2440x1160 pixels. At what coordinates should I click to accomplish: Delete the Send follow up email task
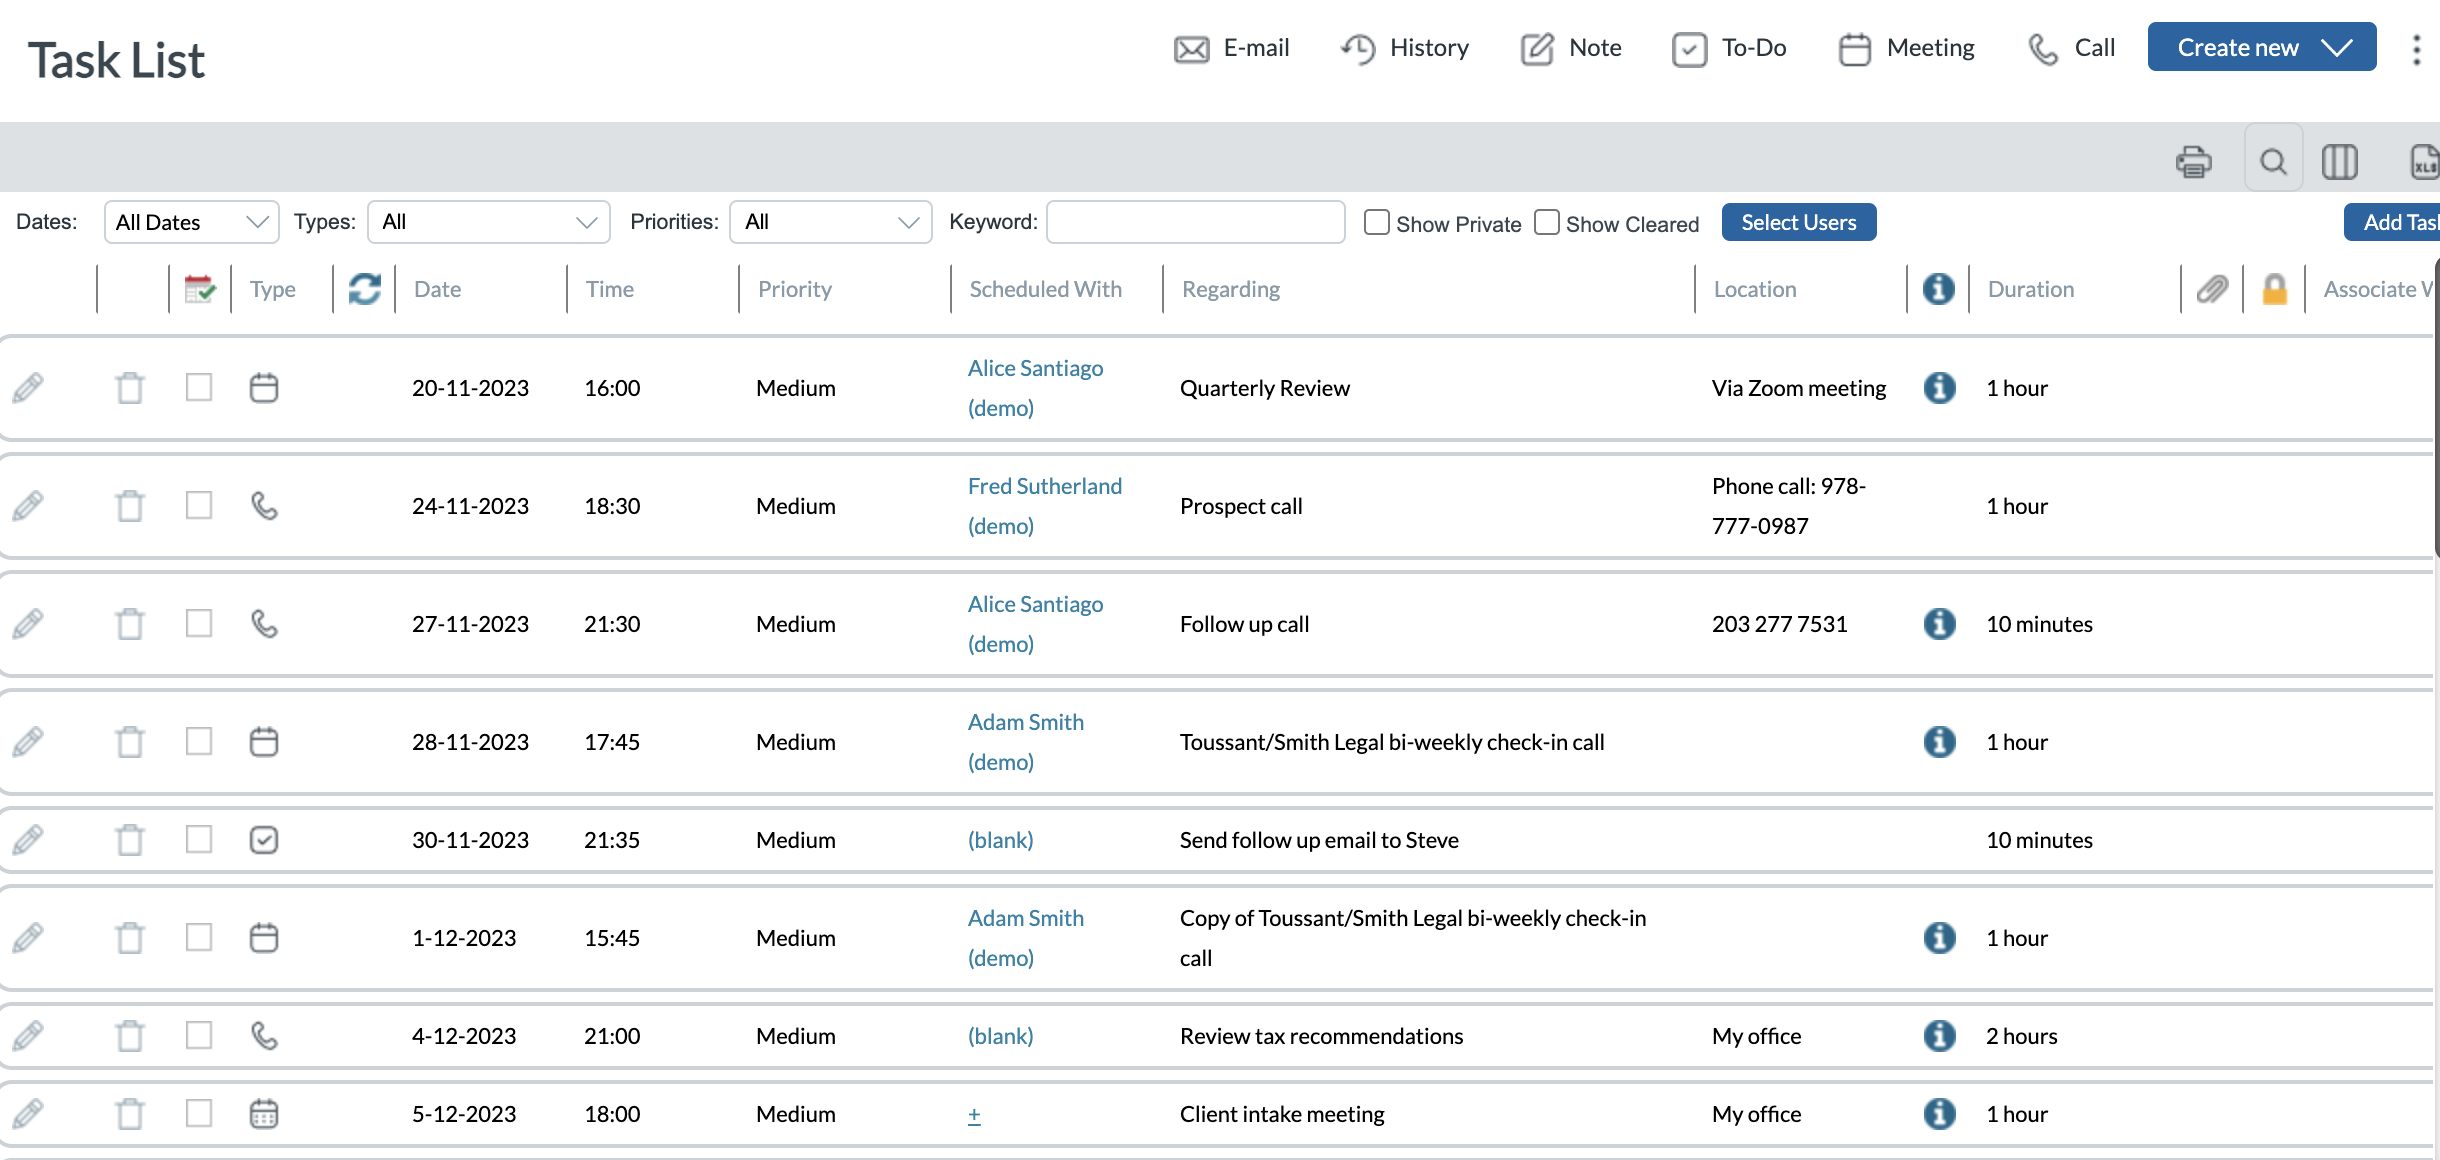pyautogui.click(x=130, y=840)
